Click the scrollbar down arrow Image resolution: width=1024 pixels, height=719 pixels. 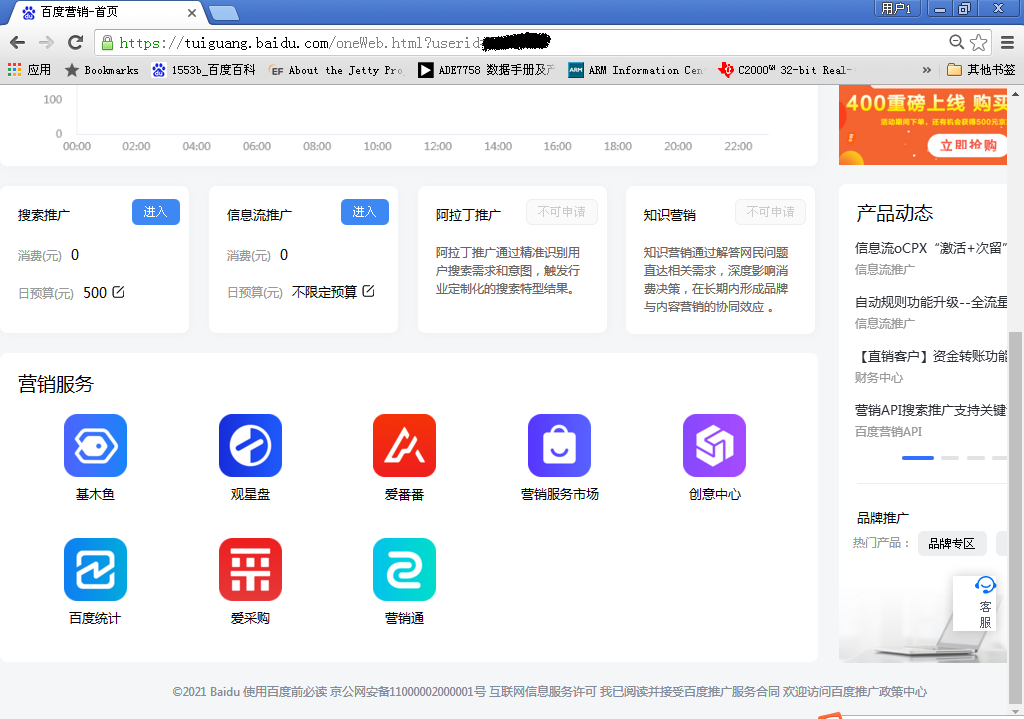(x=1016, y=711)
